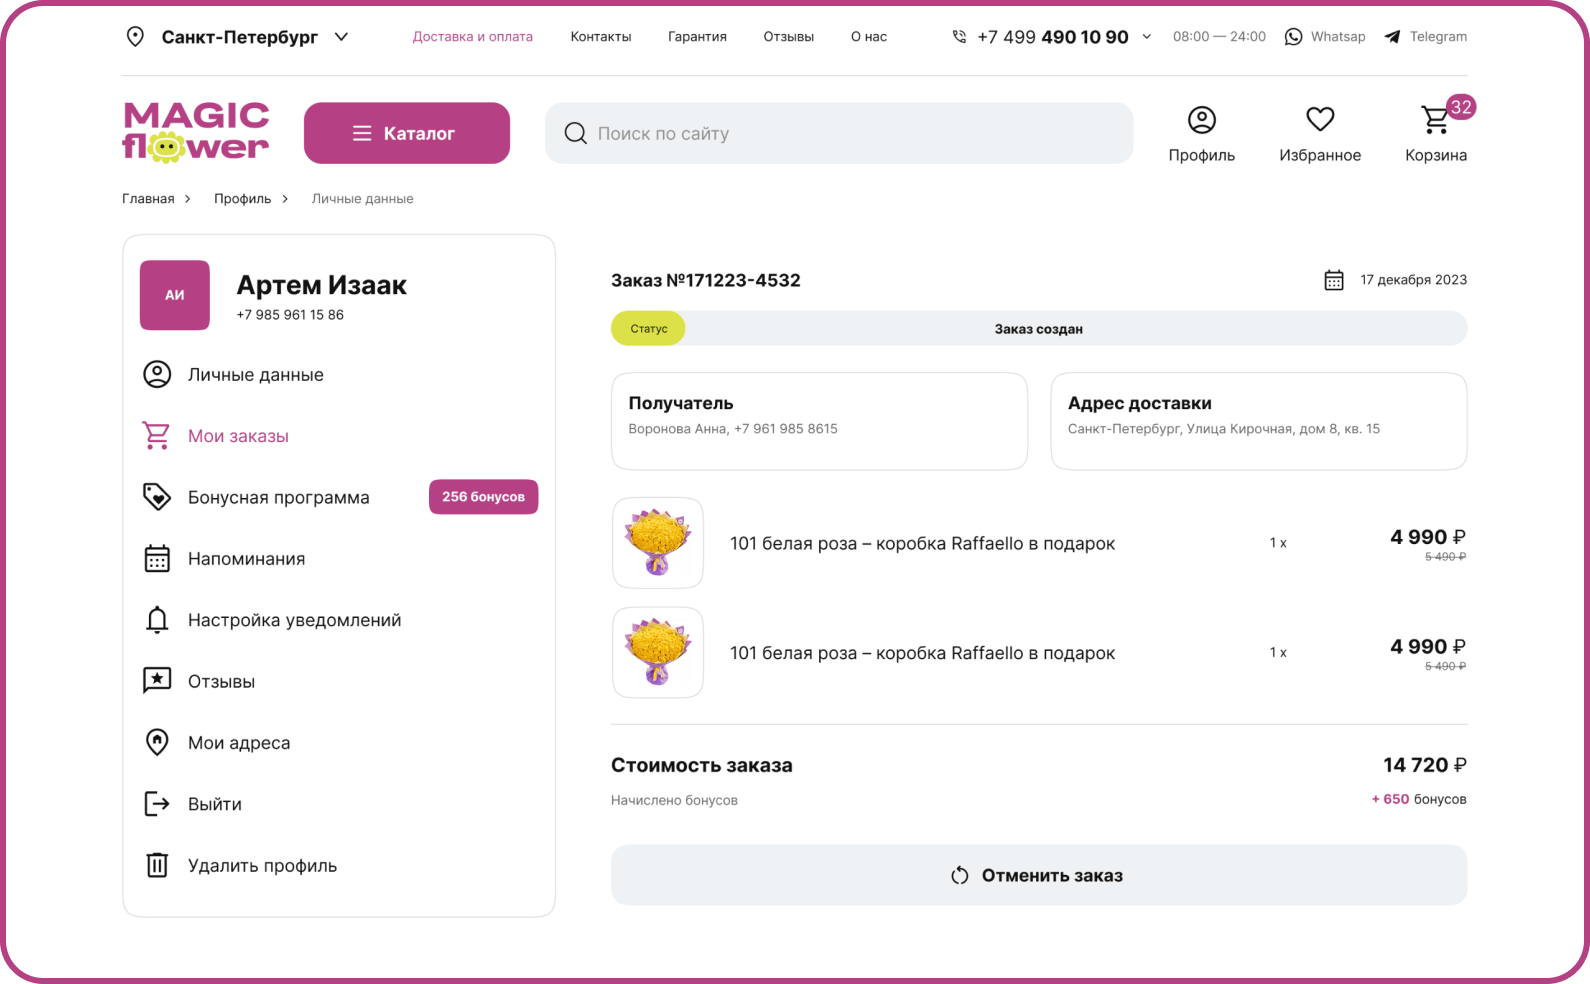Open the first rose bouquet thumbnail
This screenshot has width=1590, height=984.
coord(658,543)
